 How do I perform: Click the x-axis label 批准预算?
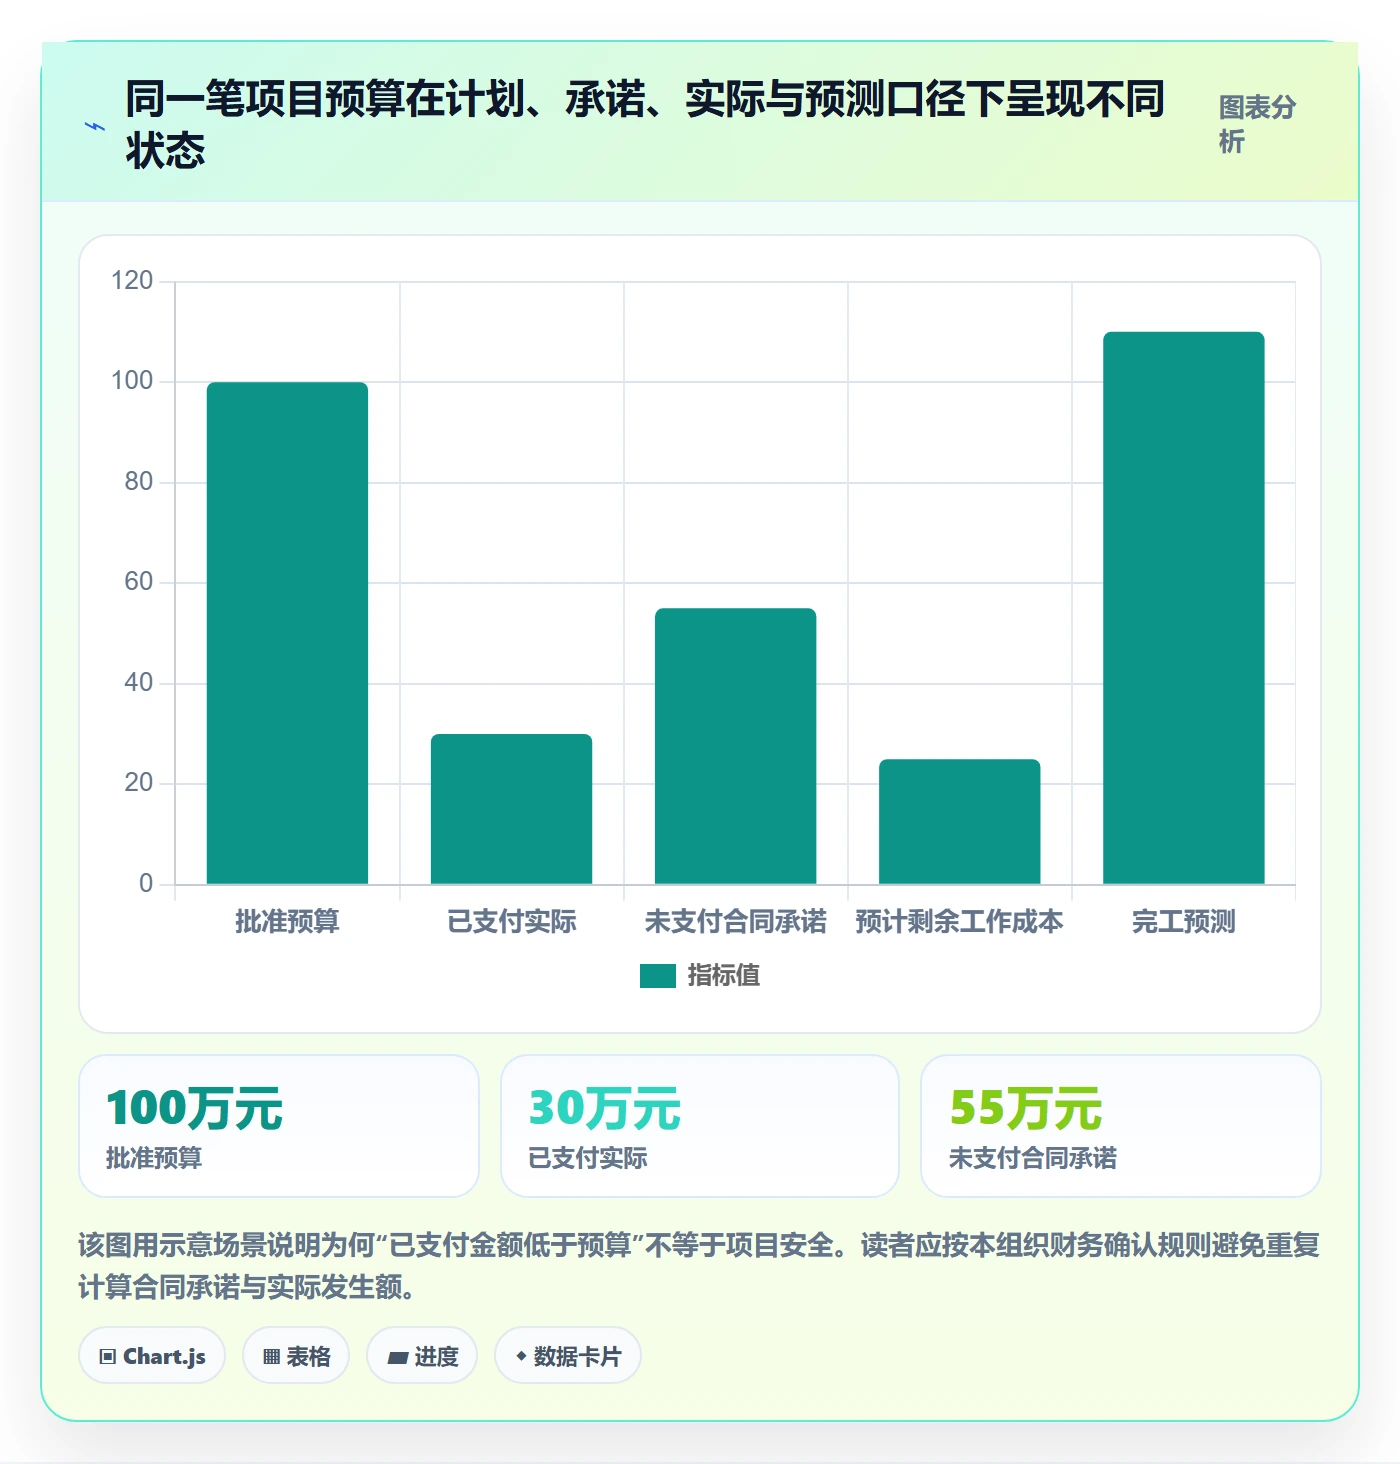pyautogui.click(x=287, y=921)
